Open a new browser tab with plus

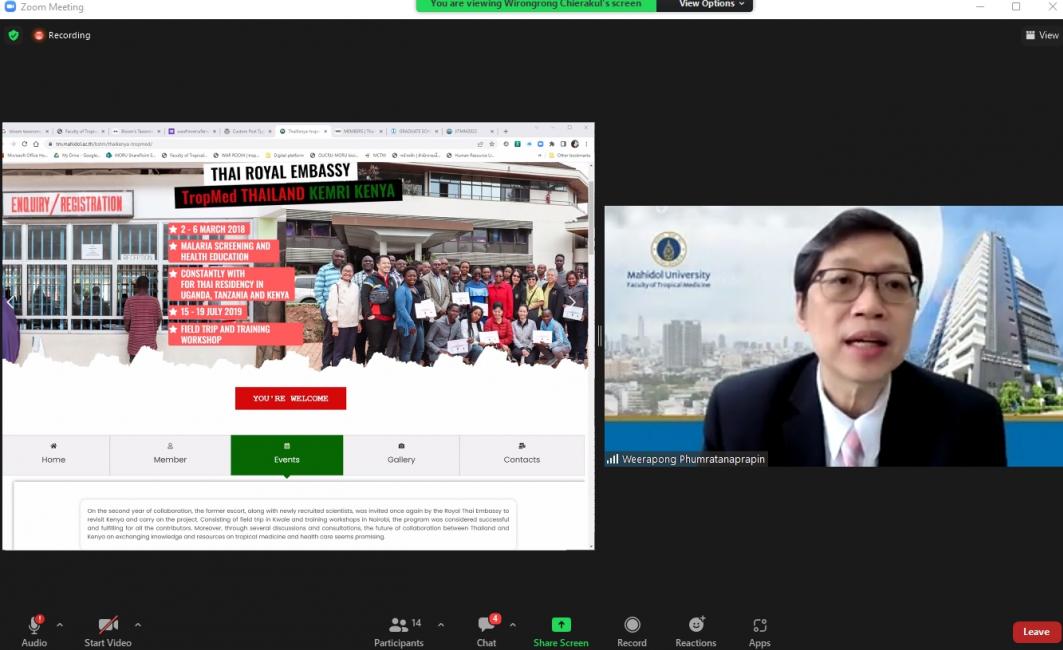coord(506,131)
